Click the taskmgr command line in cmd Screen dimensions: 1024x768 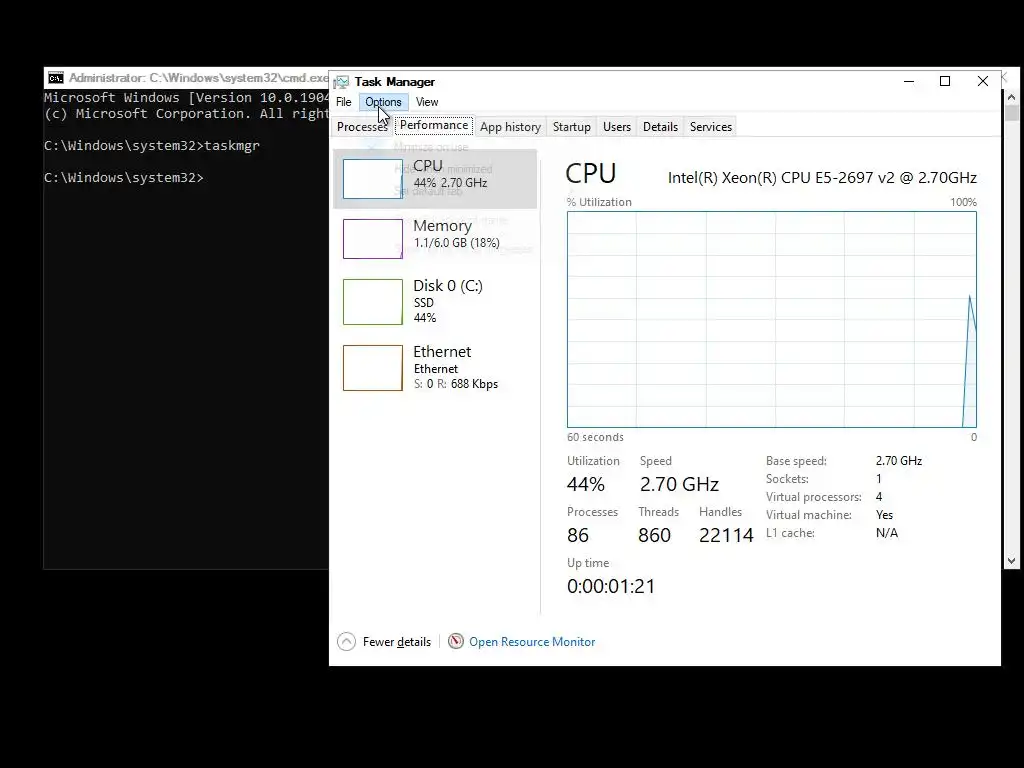click(152, 146)
